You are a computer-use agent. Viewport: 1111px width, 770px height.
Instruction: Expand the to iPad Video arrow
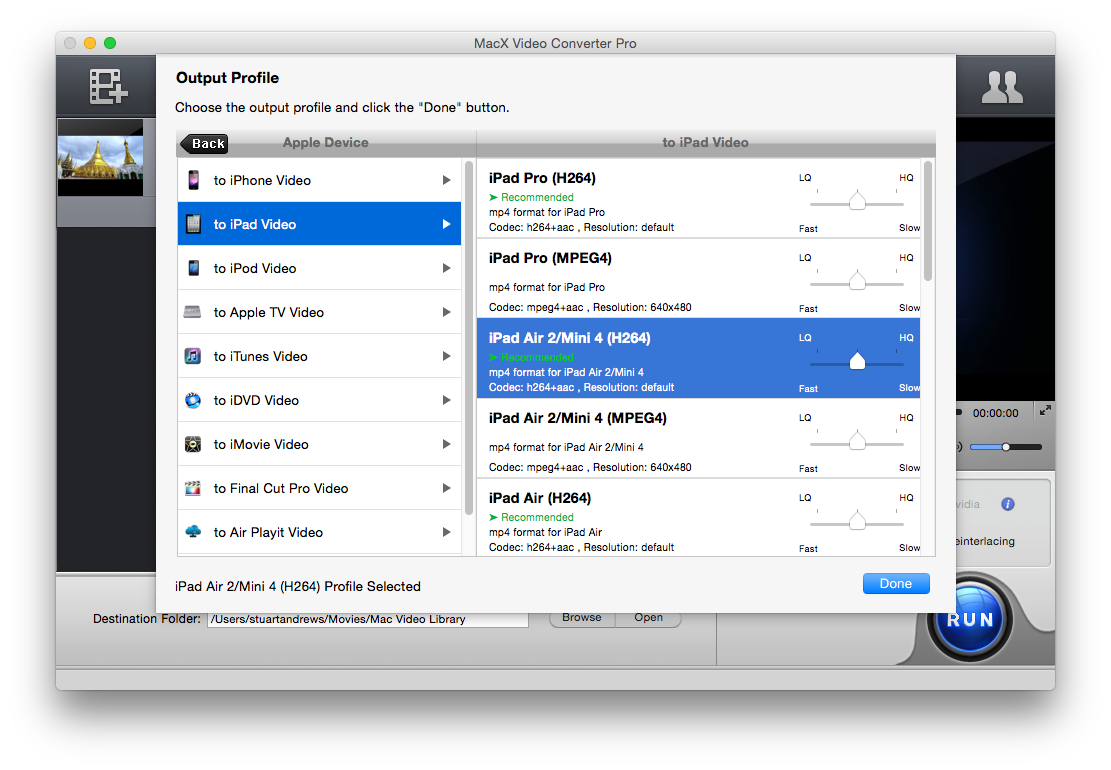pyautogui.click(x=446, y=224)
